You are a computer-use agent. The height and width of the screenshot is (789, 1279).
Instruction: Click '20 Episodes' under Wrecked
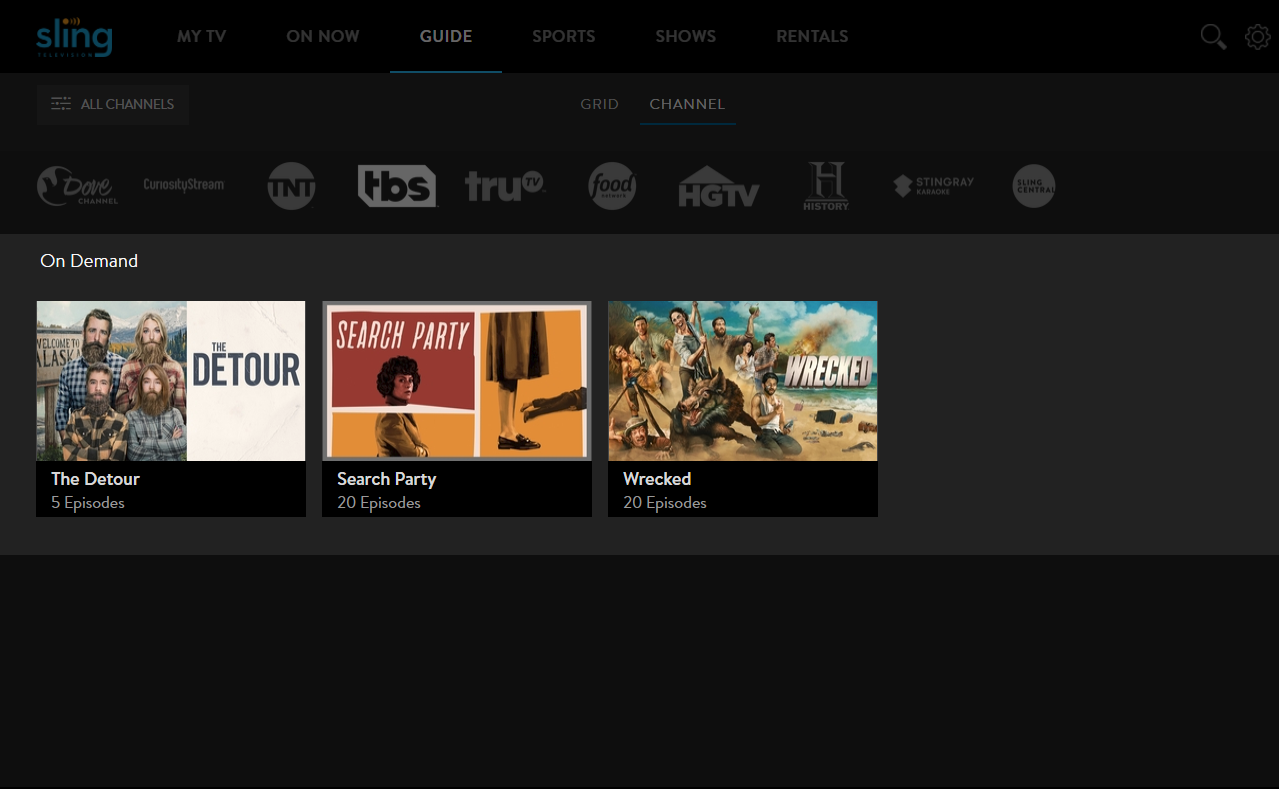665,503
